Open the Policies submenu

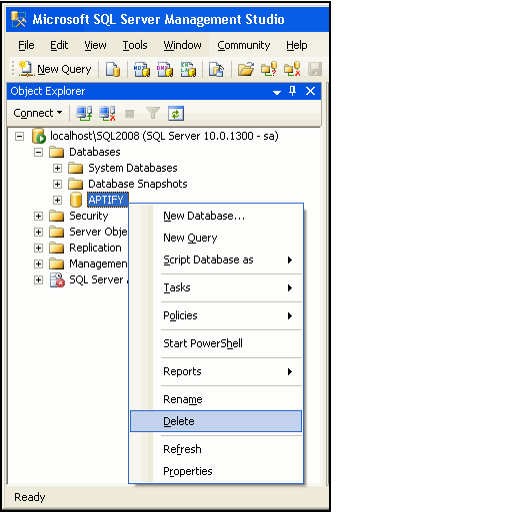click(216, 316)
